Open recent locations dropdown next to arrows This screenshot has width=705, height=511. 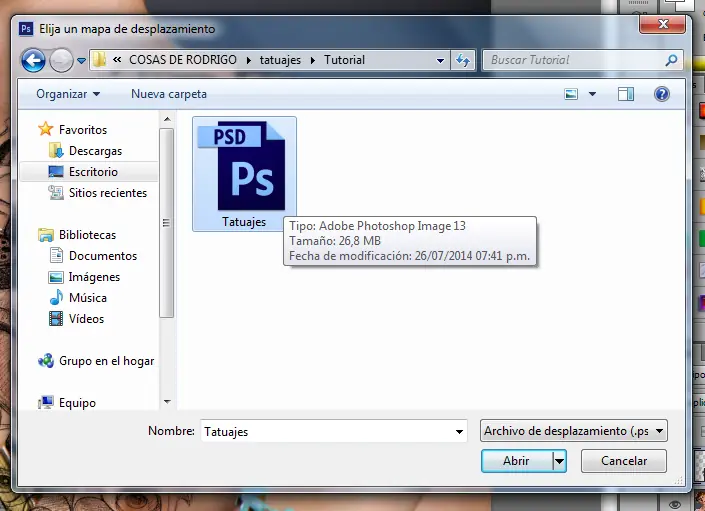81,60
